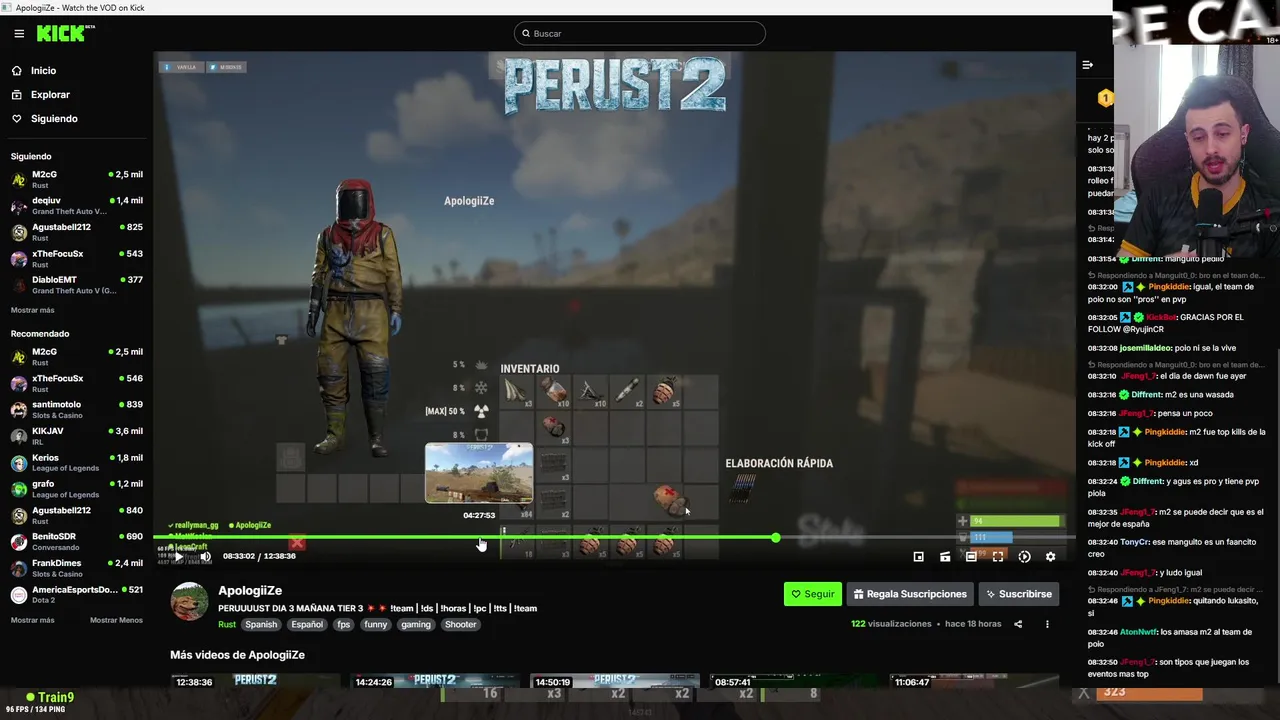
Task: Open video player settings gear
Action: pos(1050,557)
